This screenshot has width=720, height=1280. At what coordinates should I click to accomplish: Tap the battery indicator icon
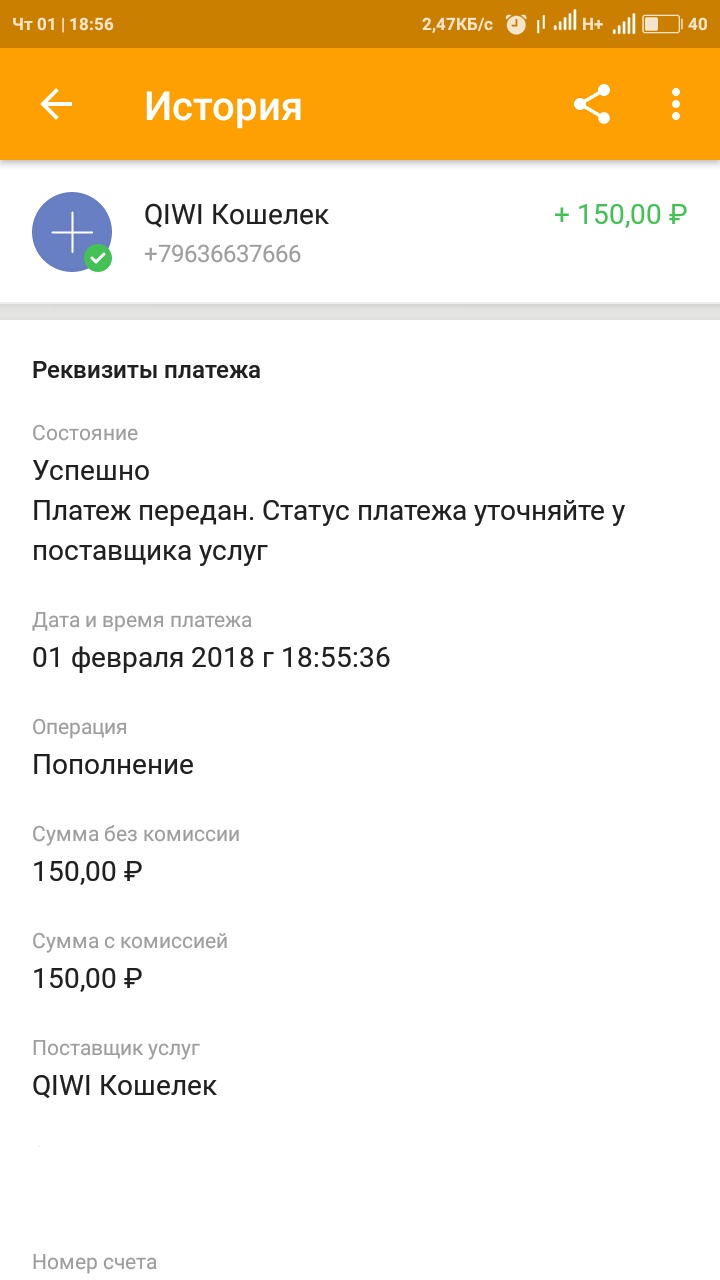[661, 24]
